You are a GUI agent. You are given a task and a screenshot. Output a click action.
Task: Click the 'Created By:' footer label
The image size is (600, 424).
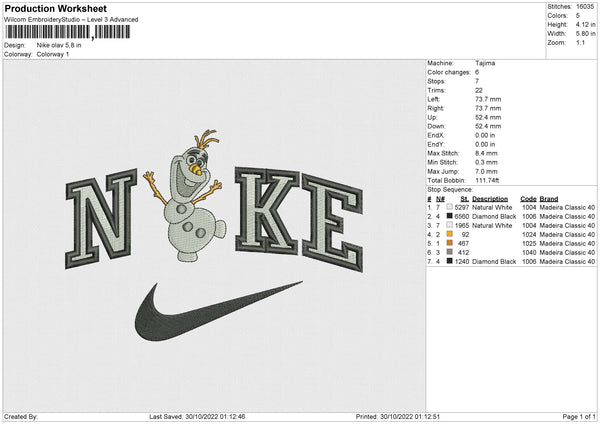click(x=21, y=416)
